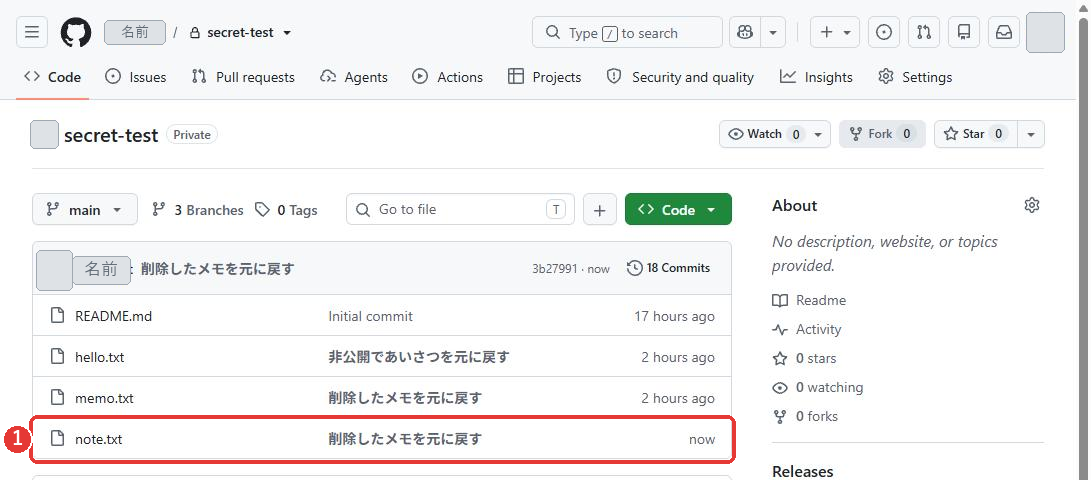Open the Pull requests tab
This screenshot has height=480, width=1091.
(243, 77)
